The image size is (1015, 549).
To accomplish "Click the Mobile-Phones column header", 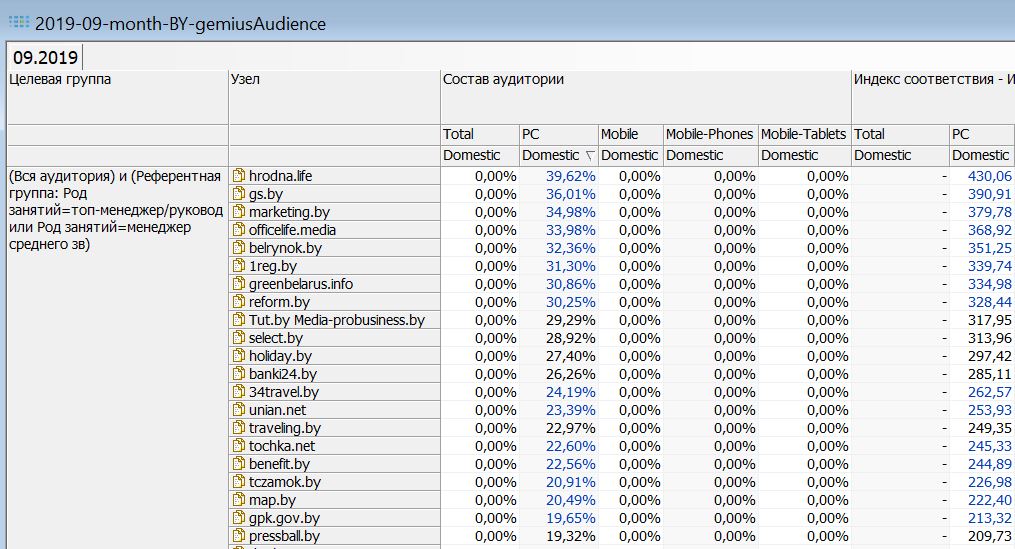I will click(x=709, y=134).
